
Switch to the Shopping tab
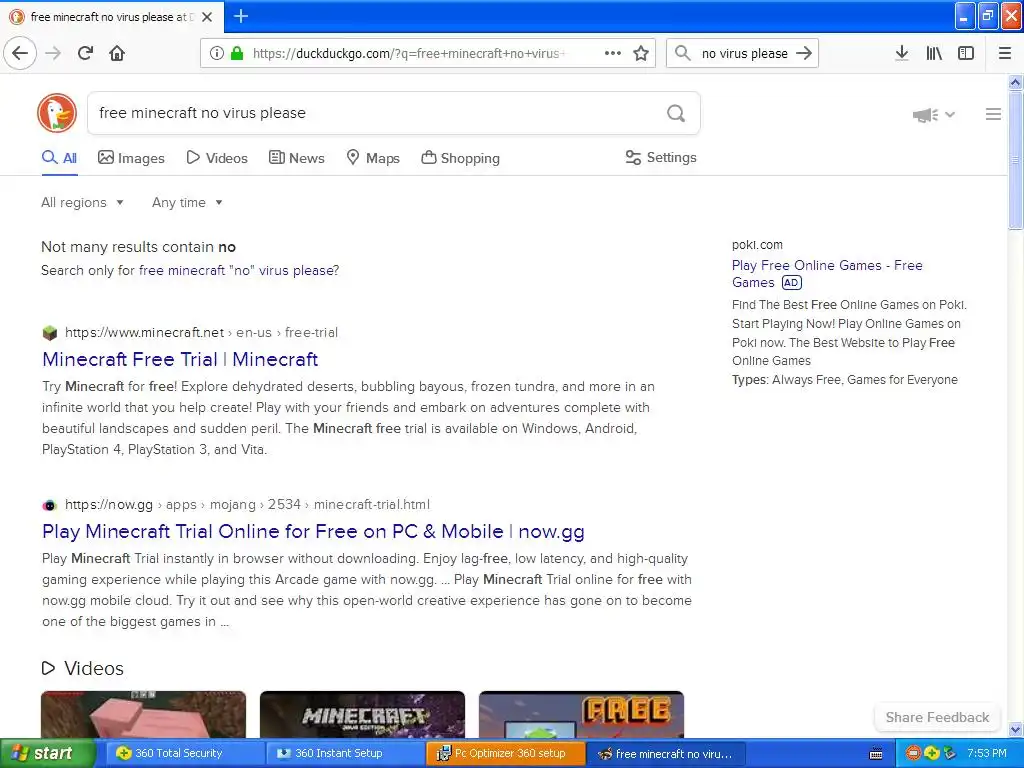pyautogui.click(x=460, y=158)
